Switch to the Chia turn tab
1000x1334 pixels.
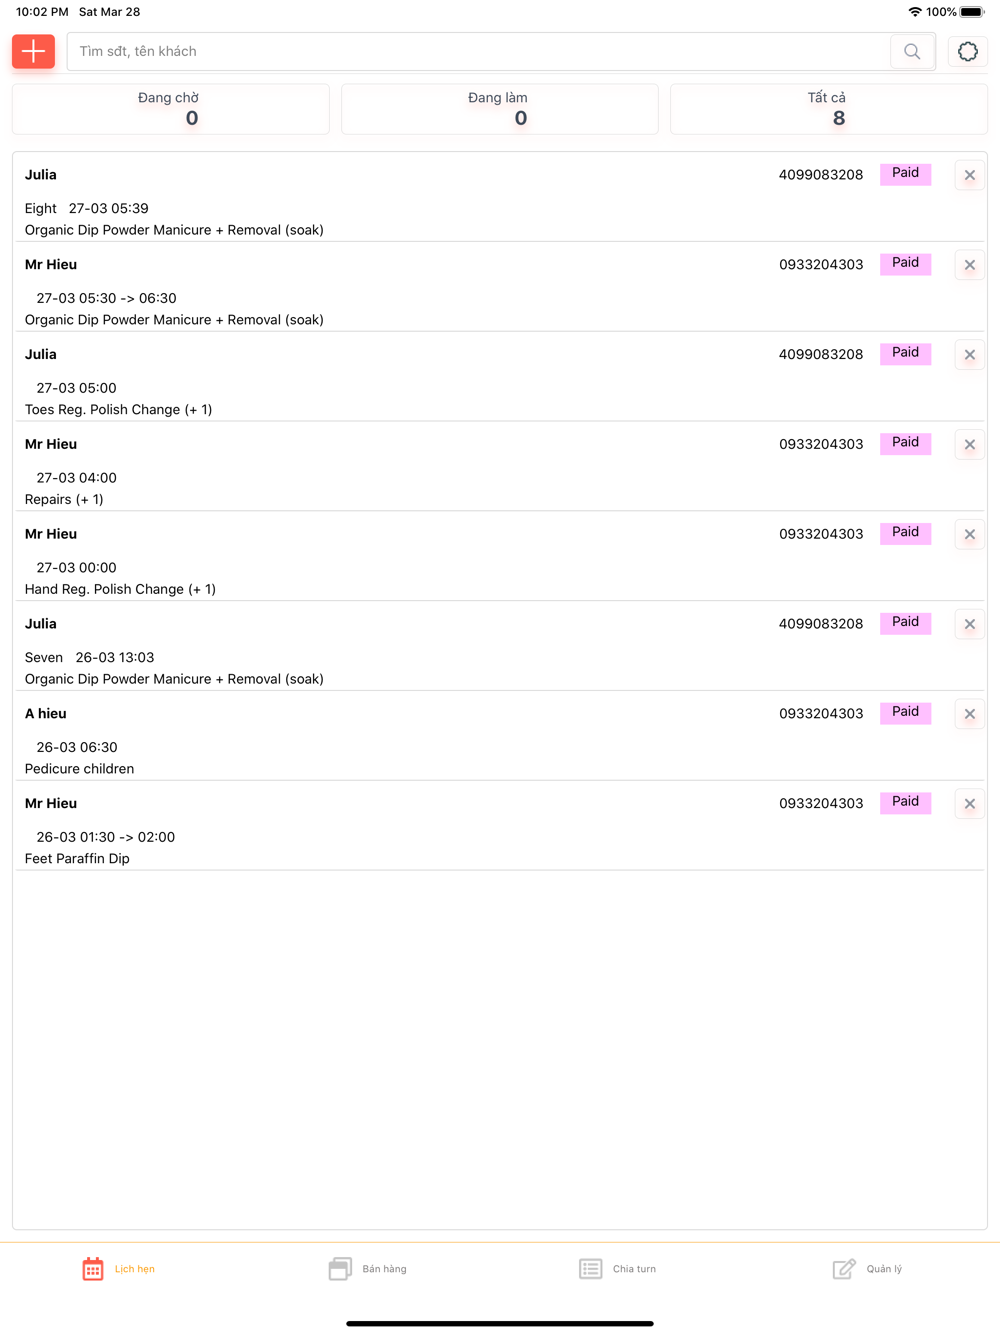(618, 1269)
